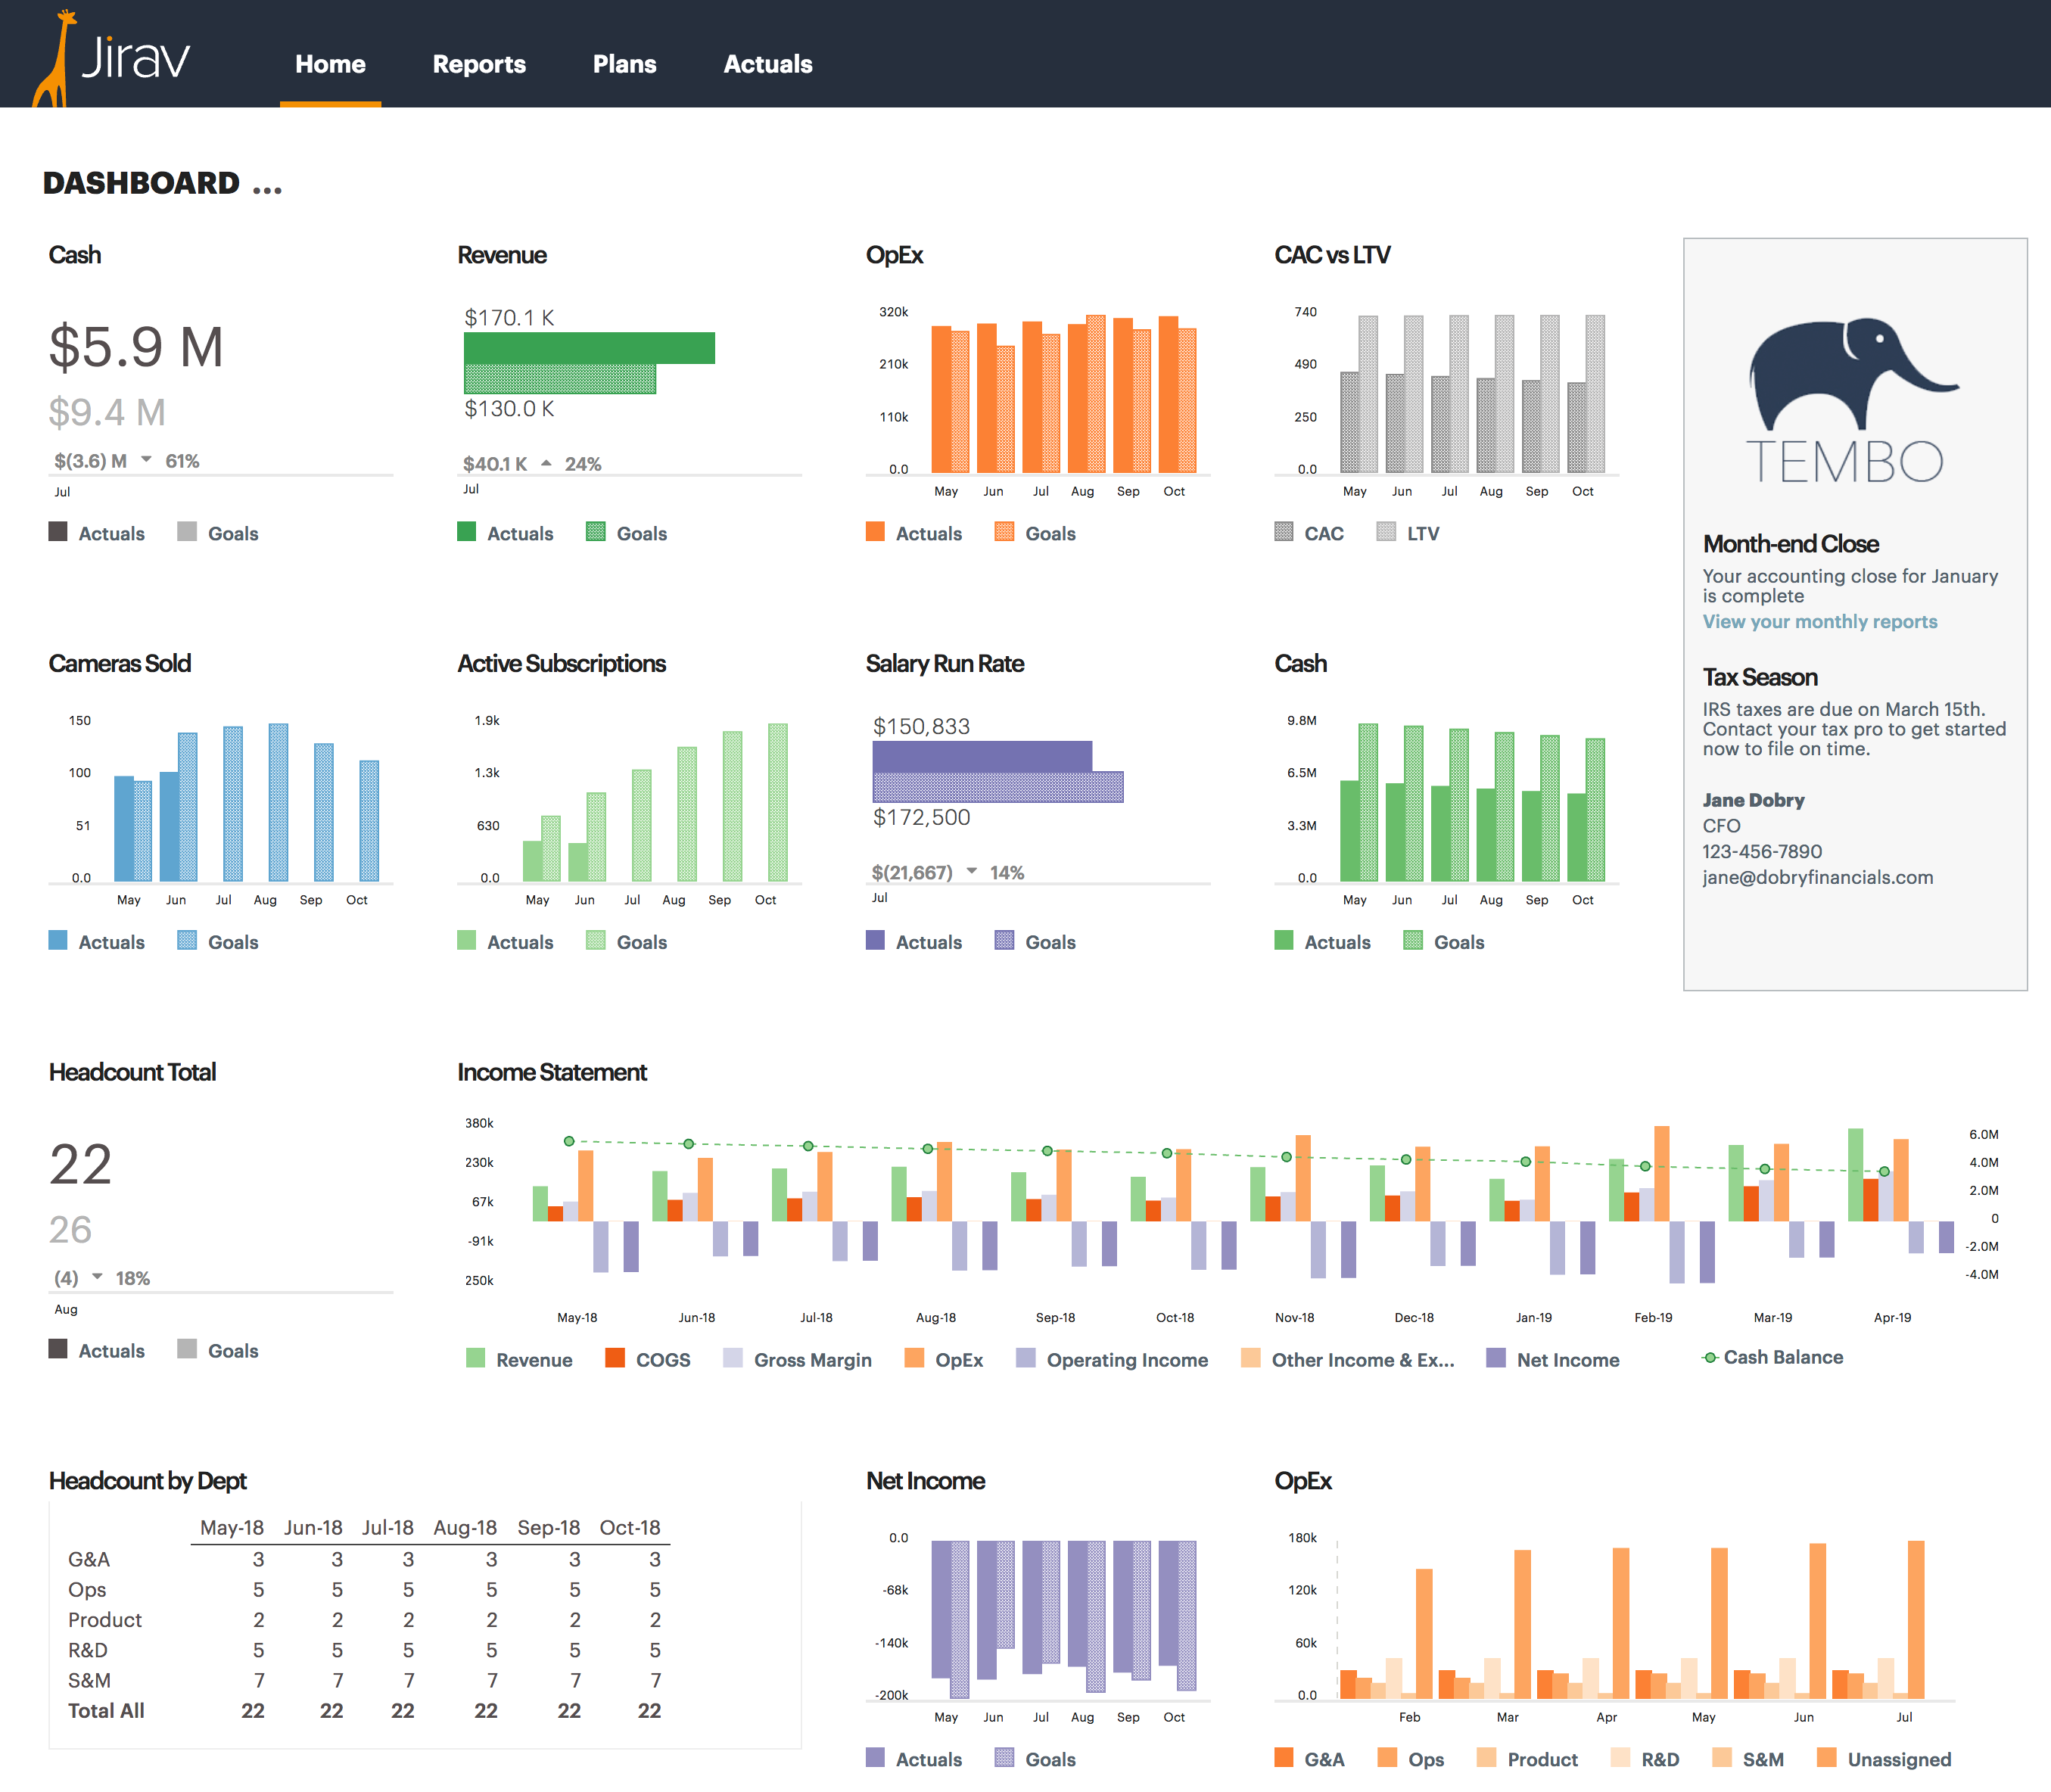The image size is (2051, 1792).
Task: Switch to the Plans tab
Action: coord(624,64)
